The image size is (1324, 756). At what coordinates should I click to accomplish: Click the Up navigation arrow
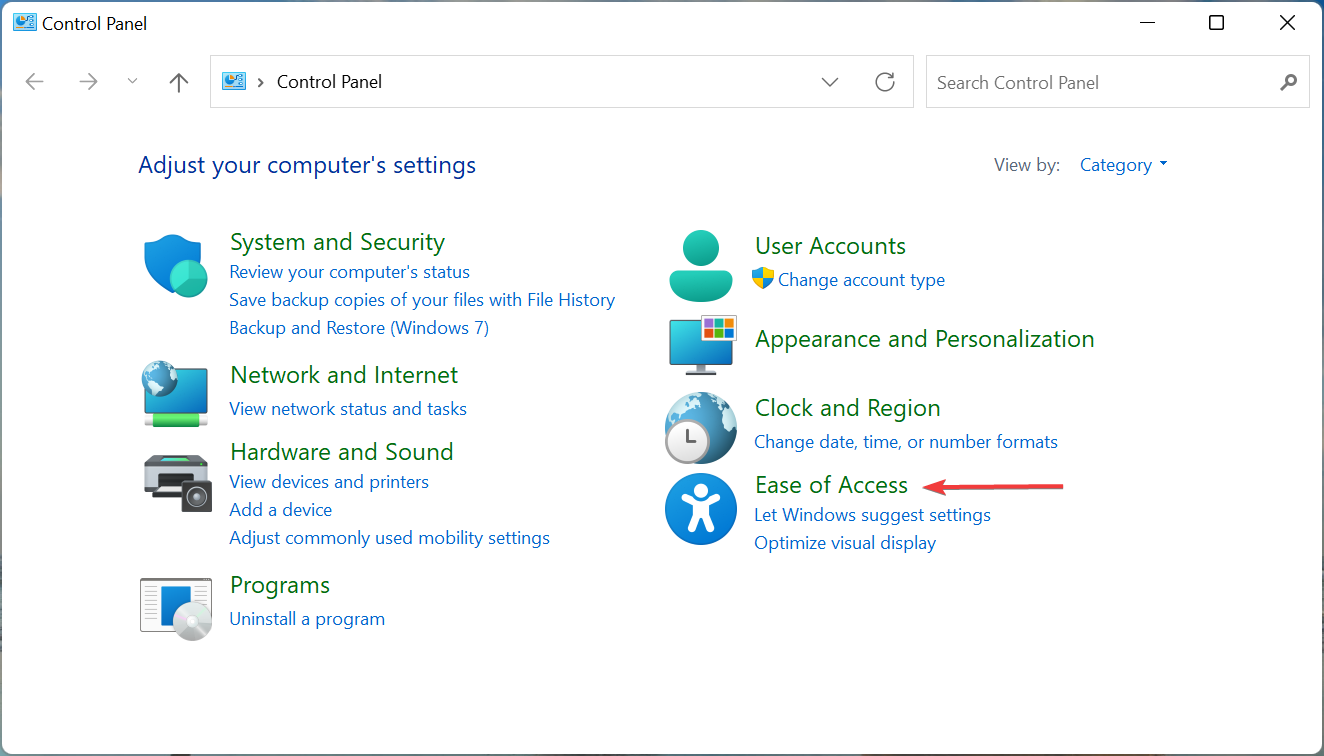click(178, 81)
